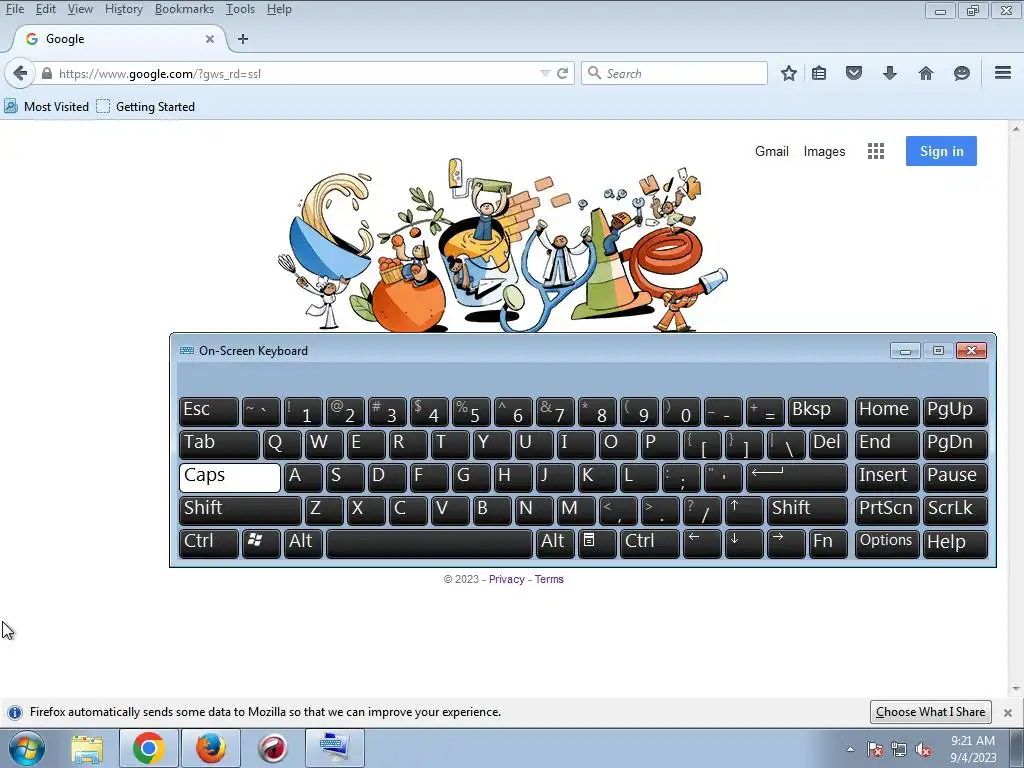Screen dimensions: 1024x768
Task: Click the Firefox Search box
Action: [x=674, y=73]
